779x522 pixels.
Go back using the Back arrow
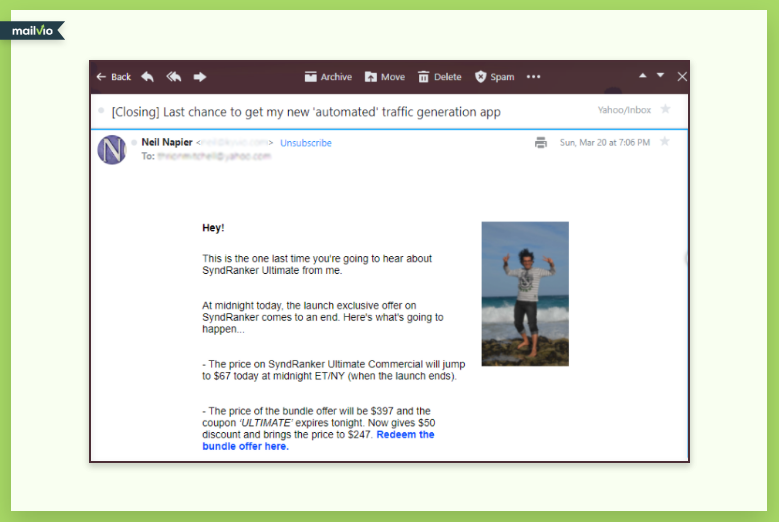113,77
